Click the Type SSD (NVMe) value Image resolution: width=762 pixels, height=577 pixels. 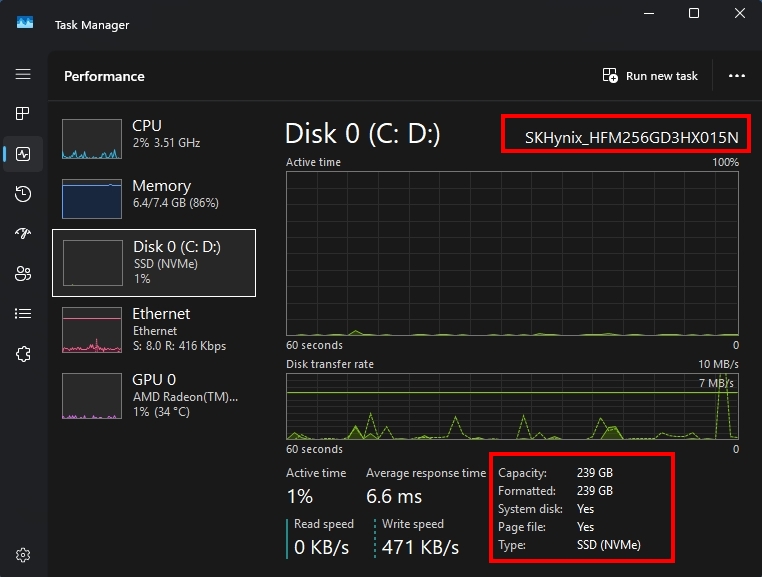608,545
